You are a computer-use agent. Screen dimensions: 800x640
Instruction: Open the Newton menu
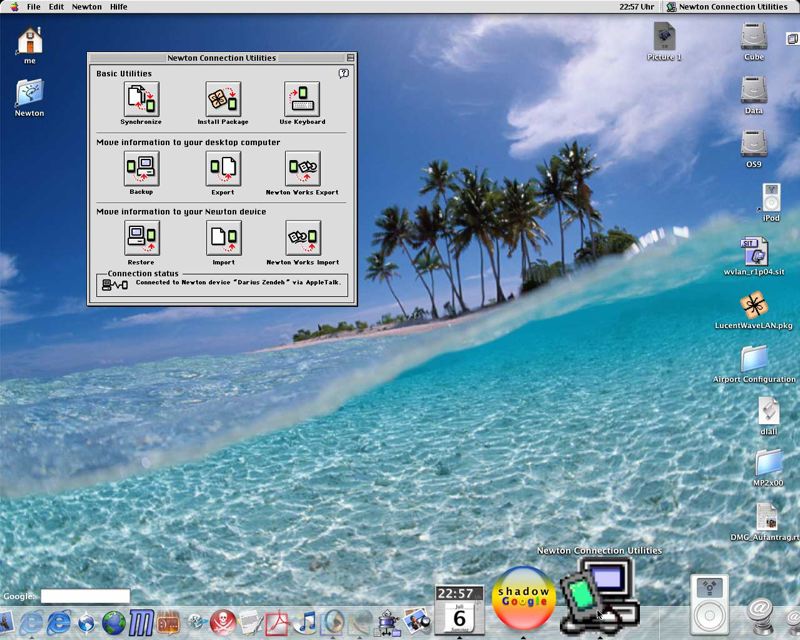click(x=86, y=7)
